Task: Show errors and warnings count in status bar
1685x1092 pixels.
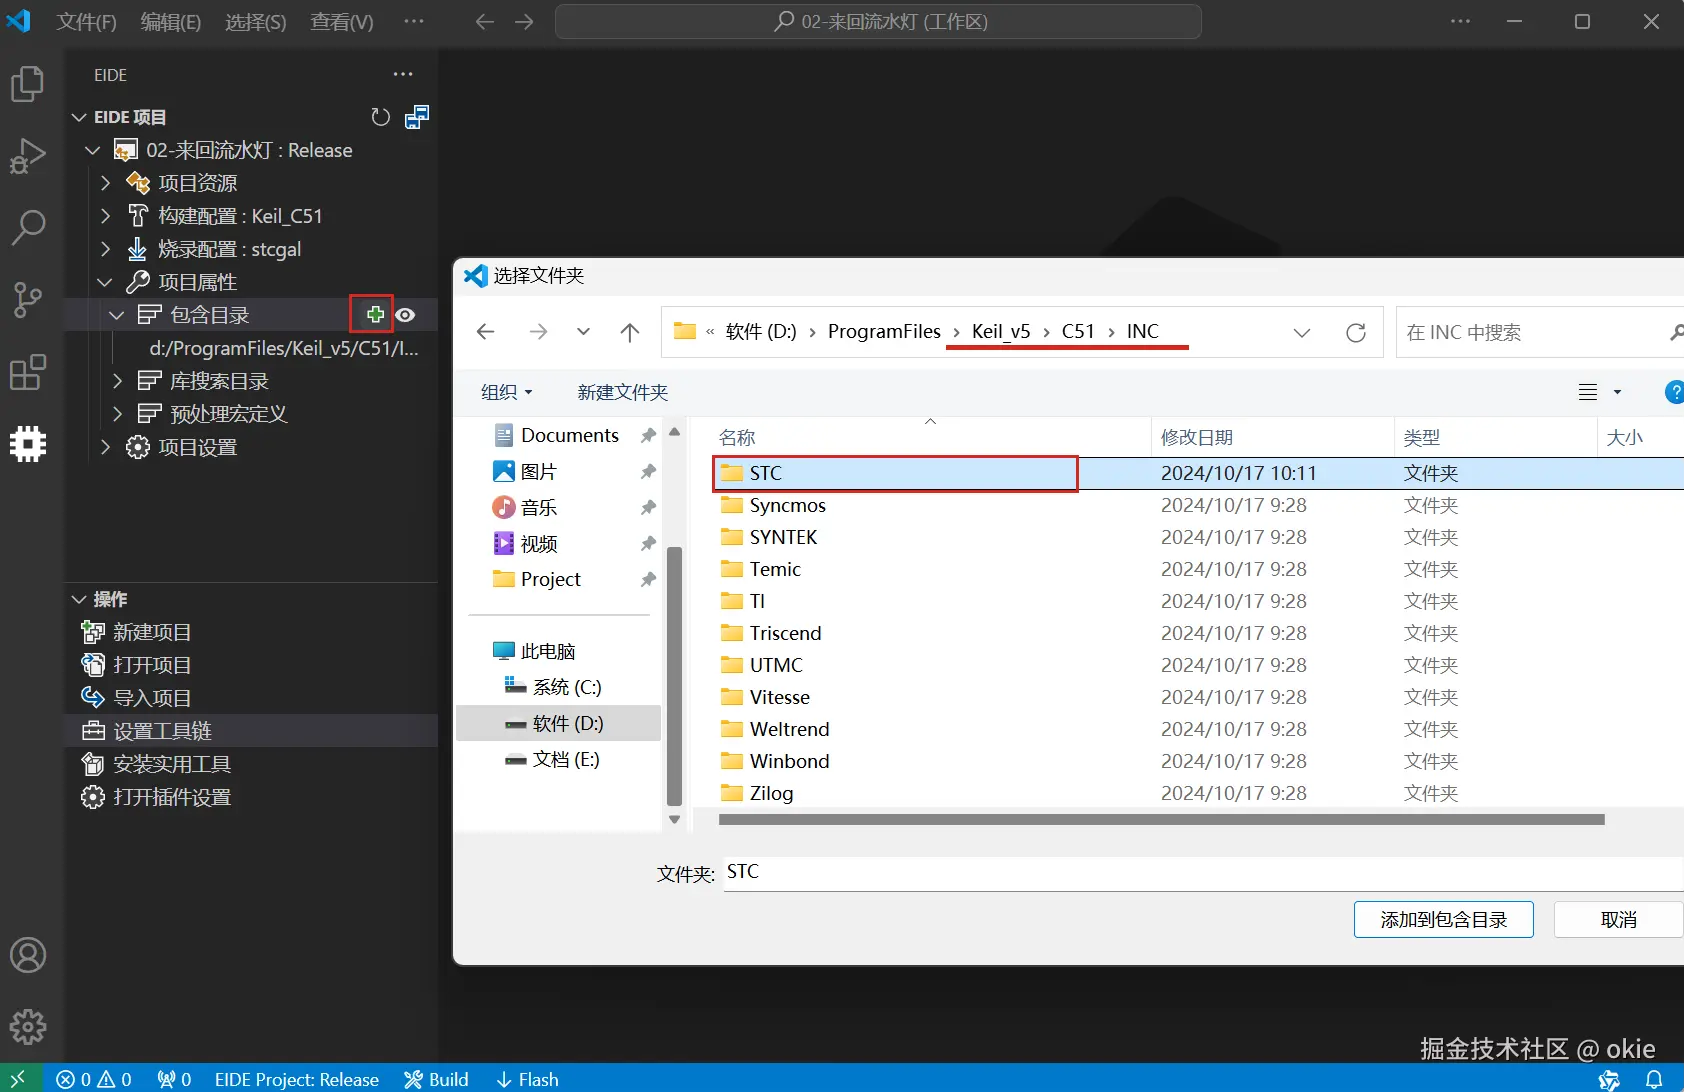Action: tap(94, 1079)
